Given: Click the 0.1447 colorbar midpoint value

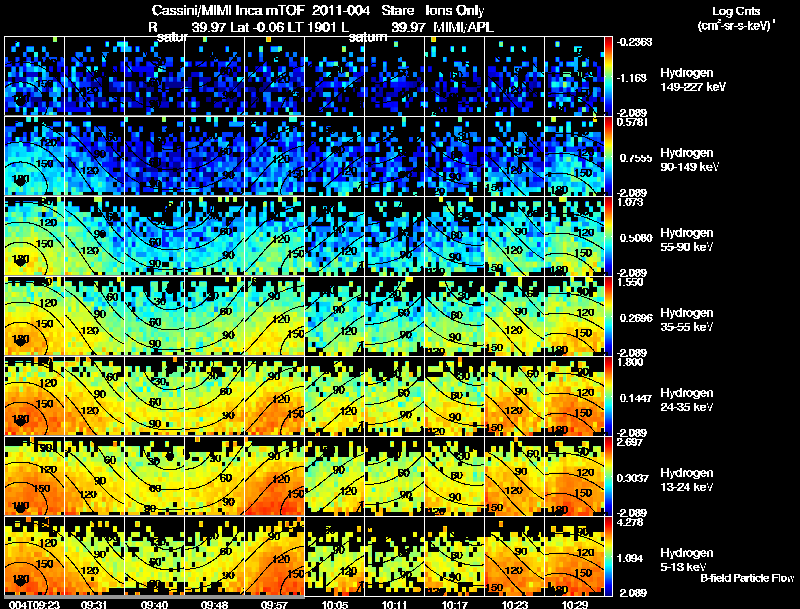Looking at the screenshot, I should coord(636,398).
